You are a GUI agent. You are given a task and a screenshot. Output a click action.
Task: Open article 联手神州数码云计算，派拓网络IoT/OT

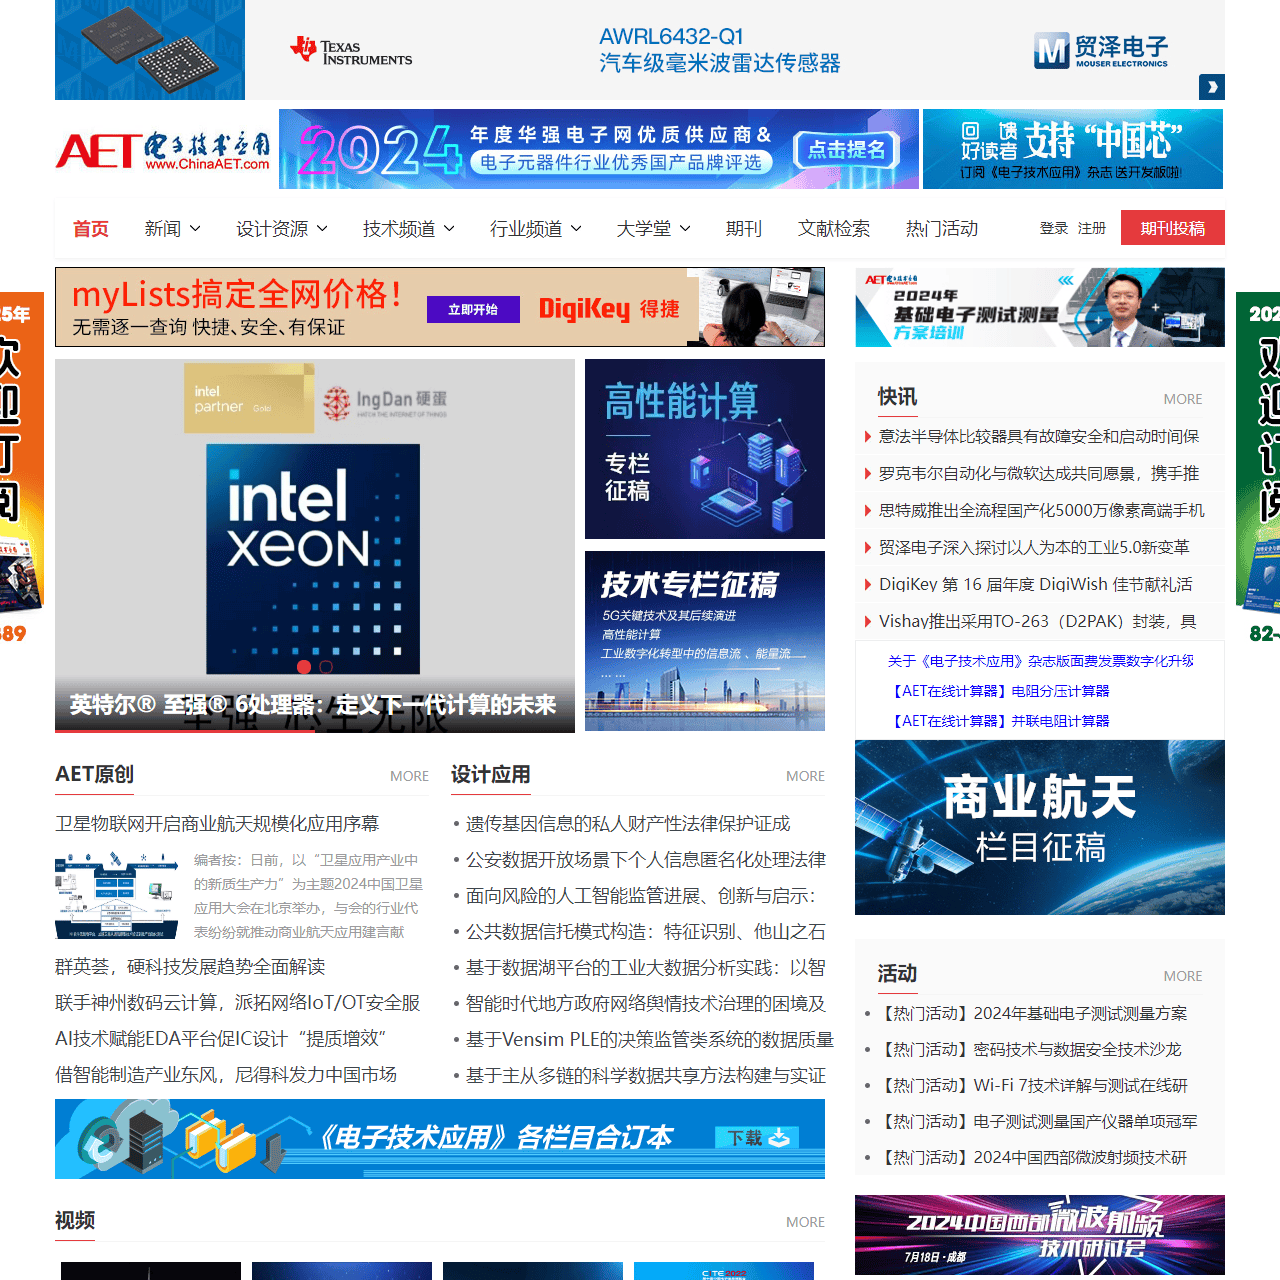pyautogui.click(x=238, y=1003)
